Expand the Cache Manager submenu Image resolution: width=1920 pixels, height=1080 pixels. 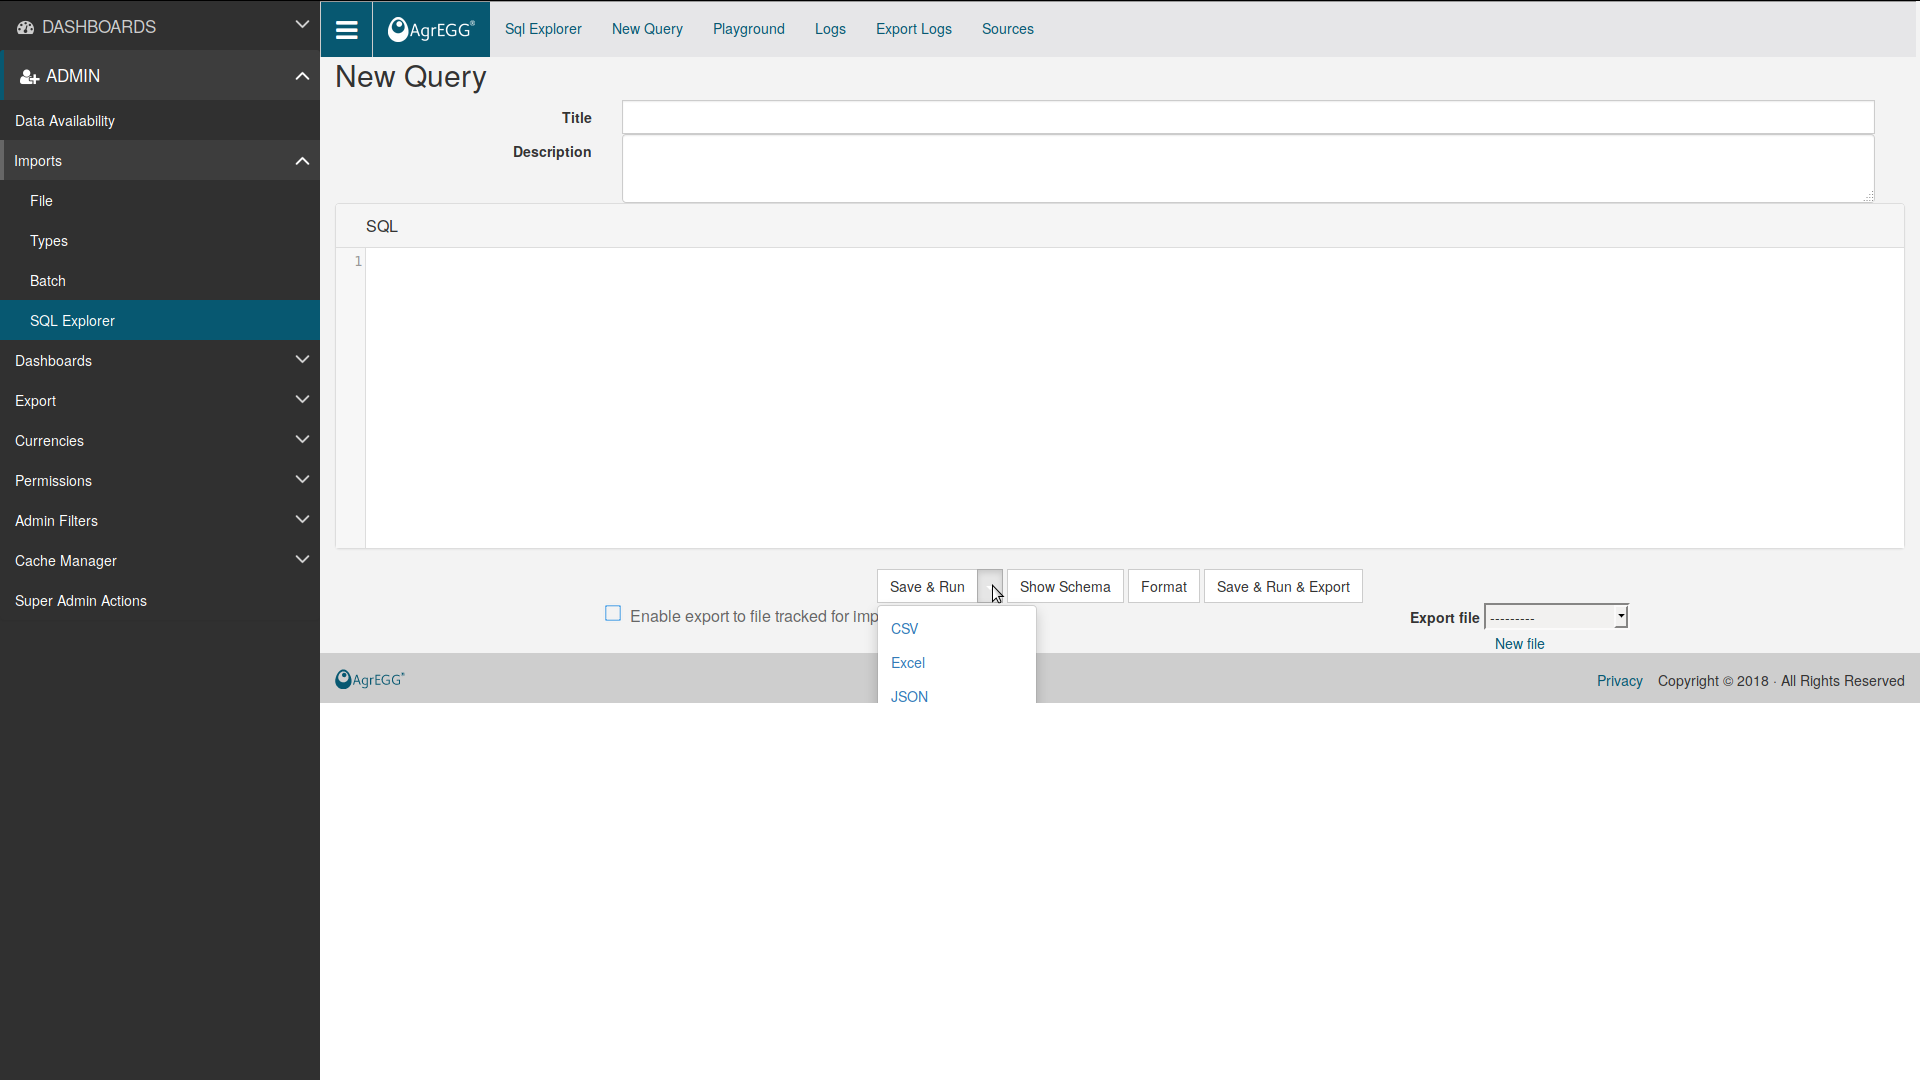pos(302,560)
